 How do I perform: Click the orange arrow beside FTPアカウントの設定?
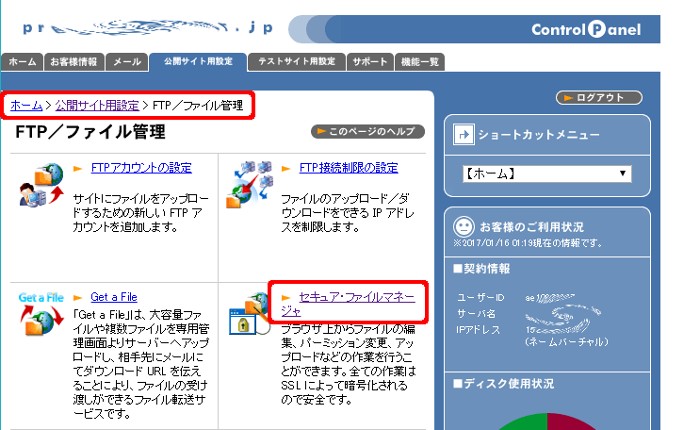tap(78, 169)
